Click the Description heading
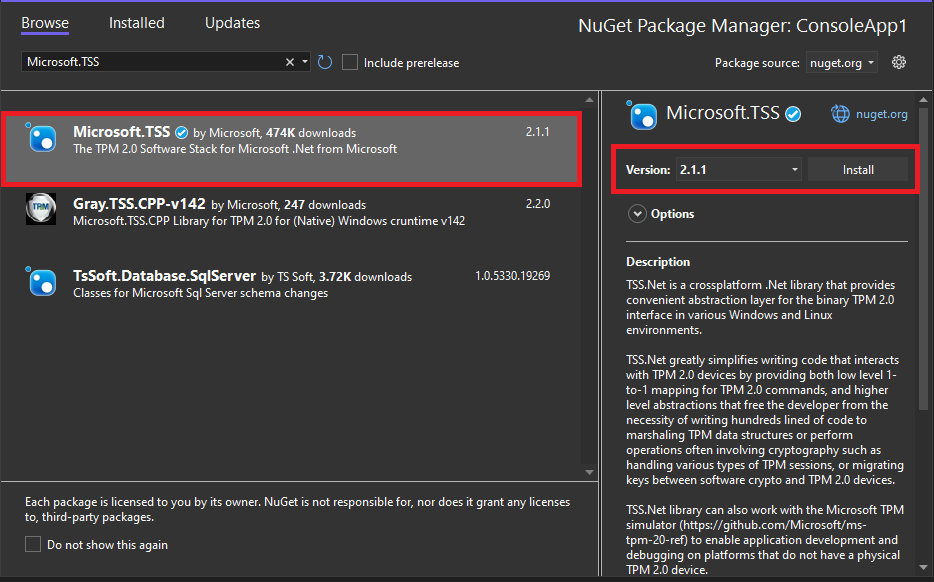The width and height of the screenshot is (934, 582). pos(658,262)
